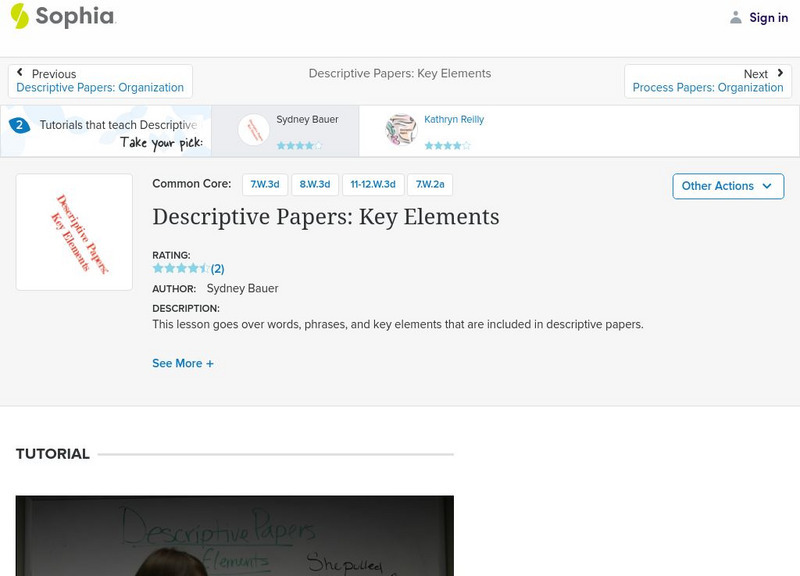Open the 8.W.3d Common Core standard
The image size is (800, 576).
(315, 185)
